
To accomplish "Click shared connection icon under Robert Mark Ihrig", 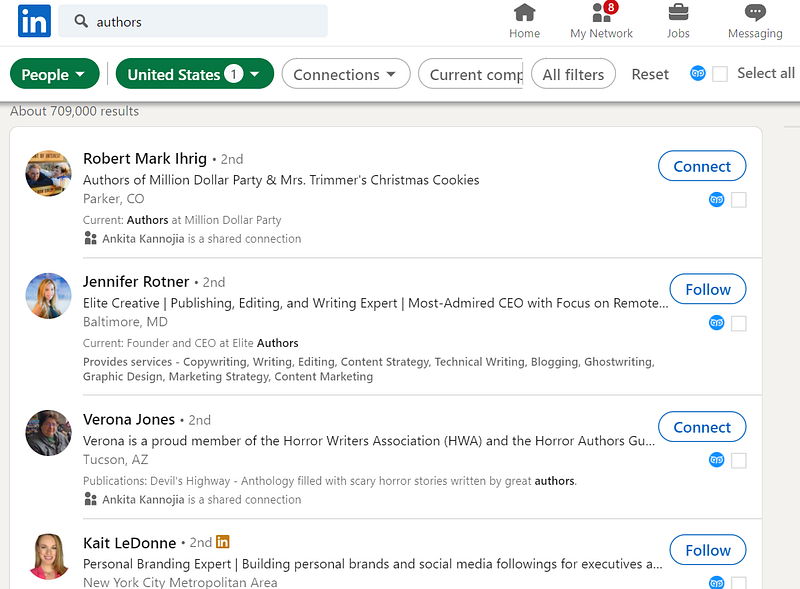I will click(x=90, y=238).
